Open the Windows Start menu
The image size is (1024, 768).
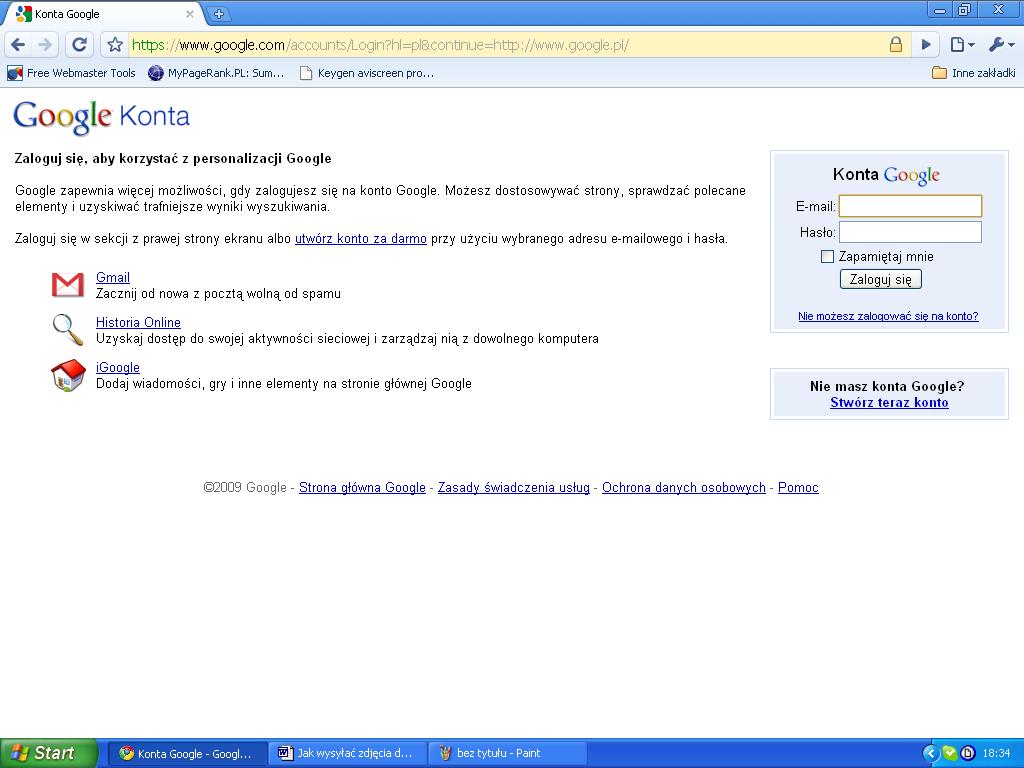49,753
